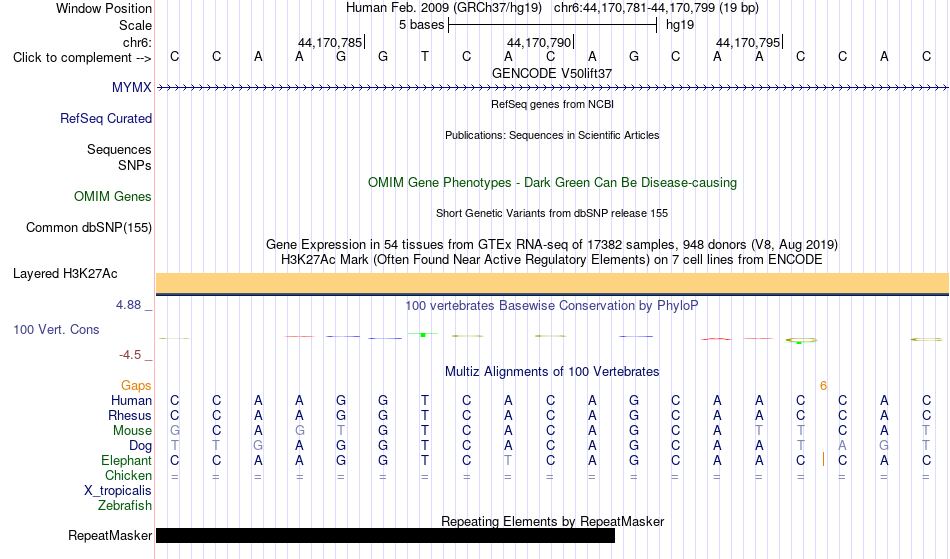Open the GTEx Gene Expression track title

pos(552,244)
